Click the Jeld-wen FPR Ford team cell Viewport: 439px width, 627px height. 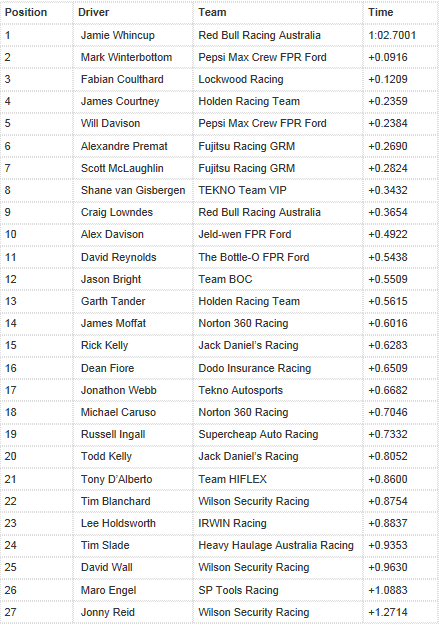245,234
